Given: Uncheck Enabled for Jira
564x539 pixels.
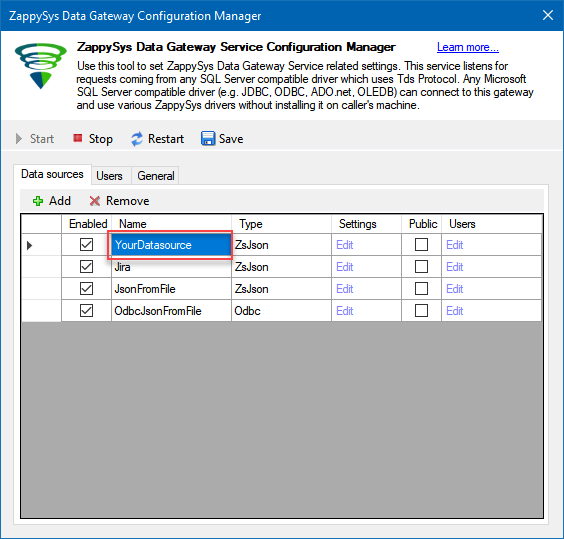Looking at the screenshot, I should click(x=86, y=267).
